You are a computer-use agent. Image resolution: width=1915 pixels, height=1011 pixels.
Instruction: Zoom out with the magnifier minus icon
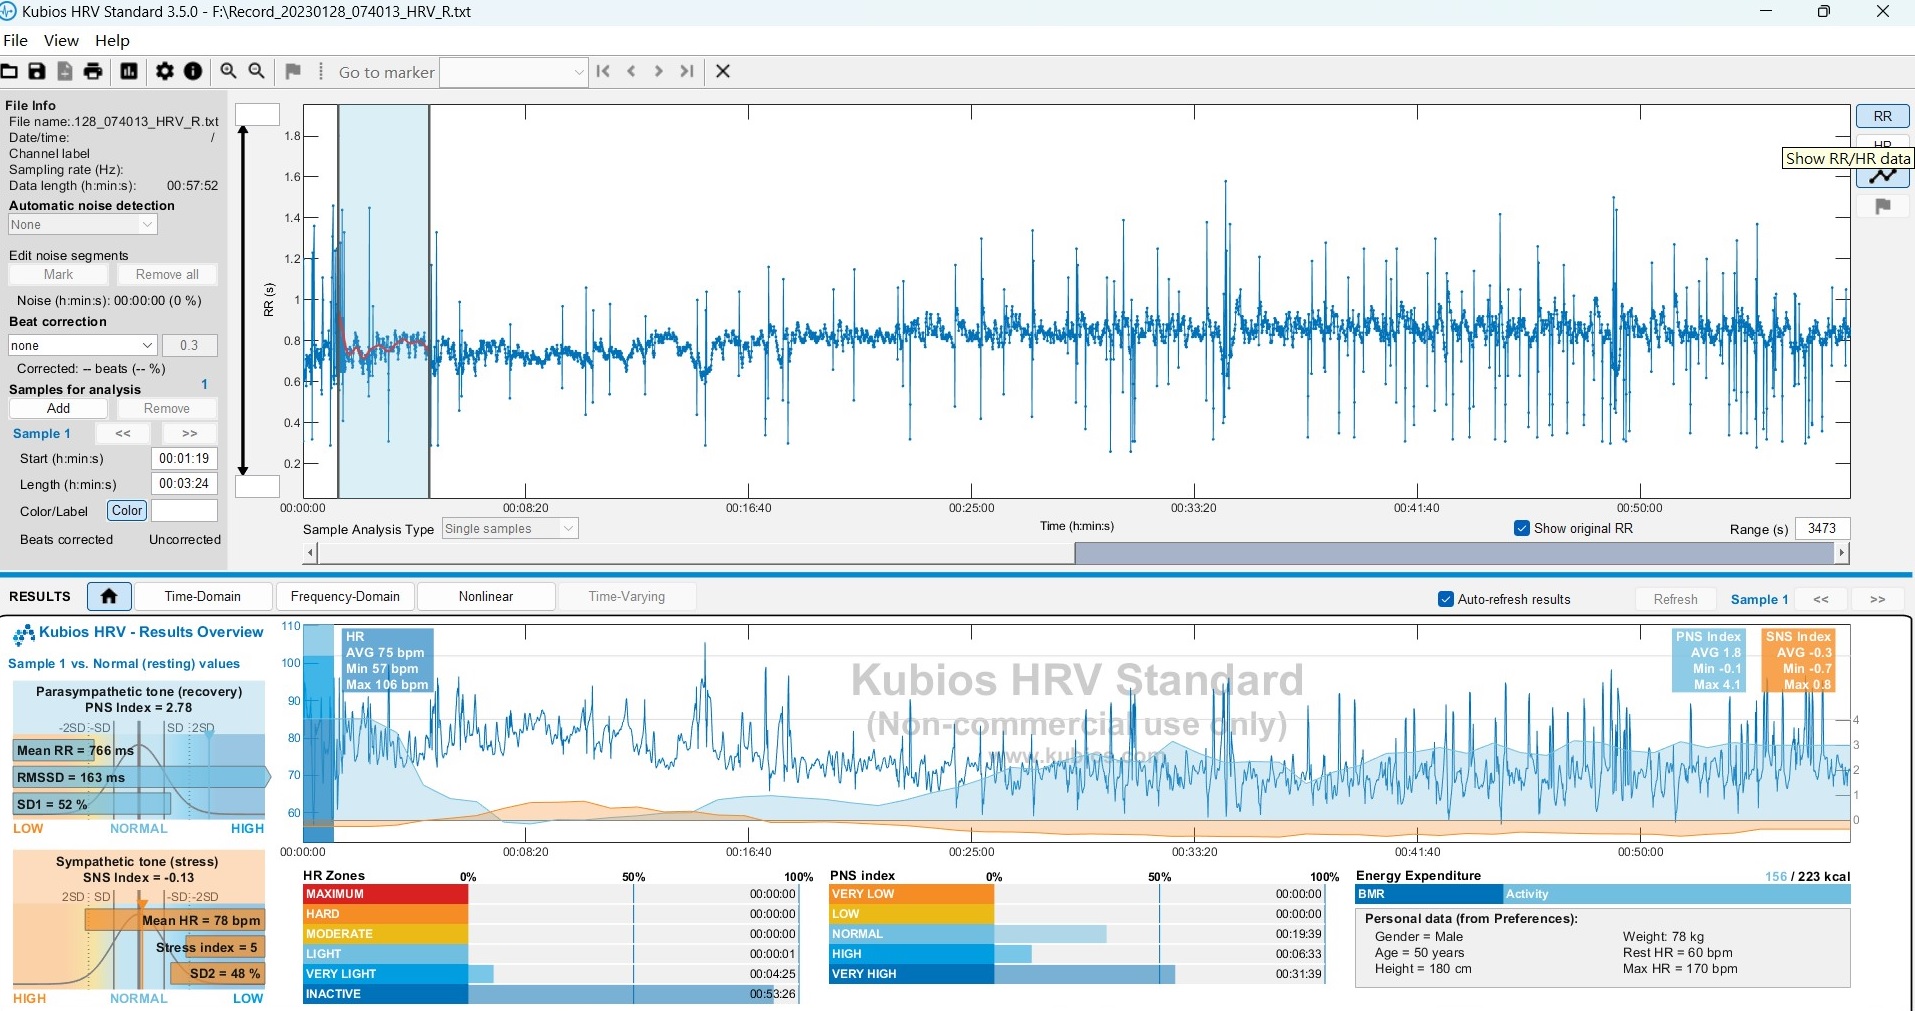tap(257, 71)
